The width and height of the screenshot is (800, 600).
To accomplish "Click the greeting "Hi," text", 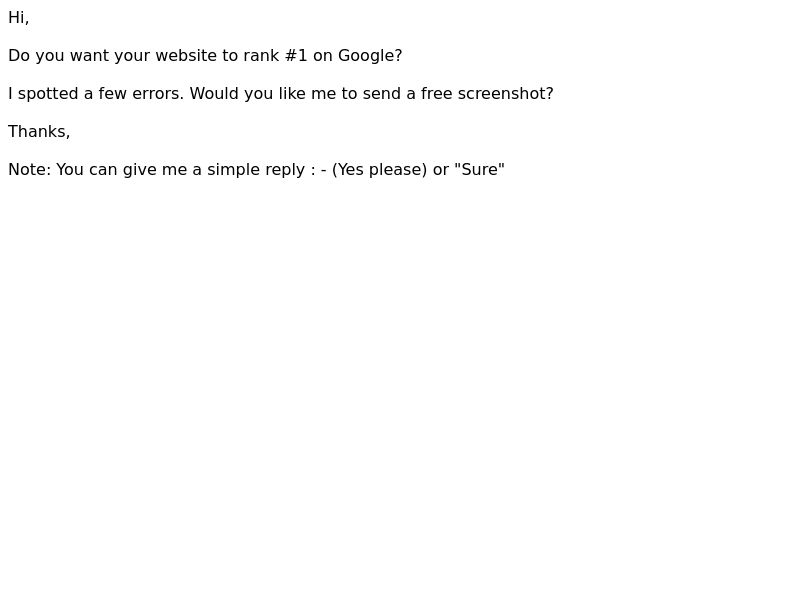I will click(x=18, y=18).
